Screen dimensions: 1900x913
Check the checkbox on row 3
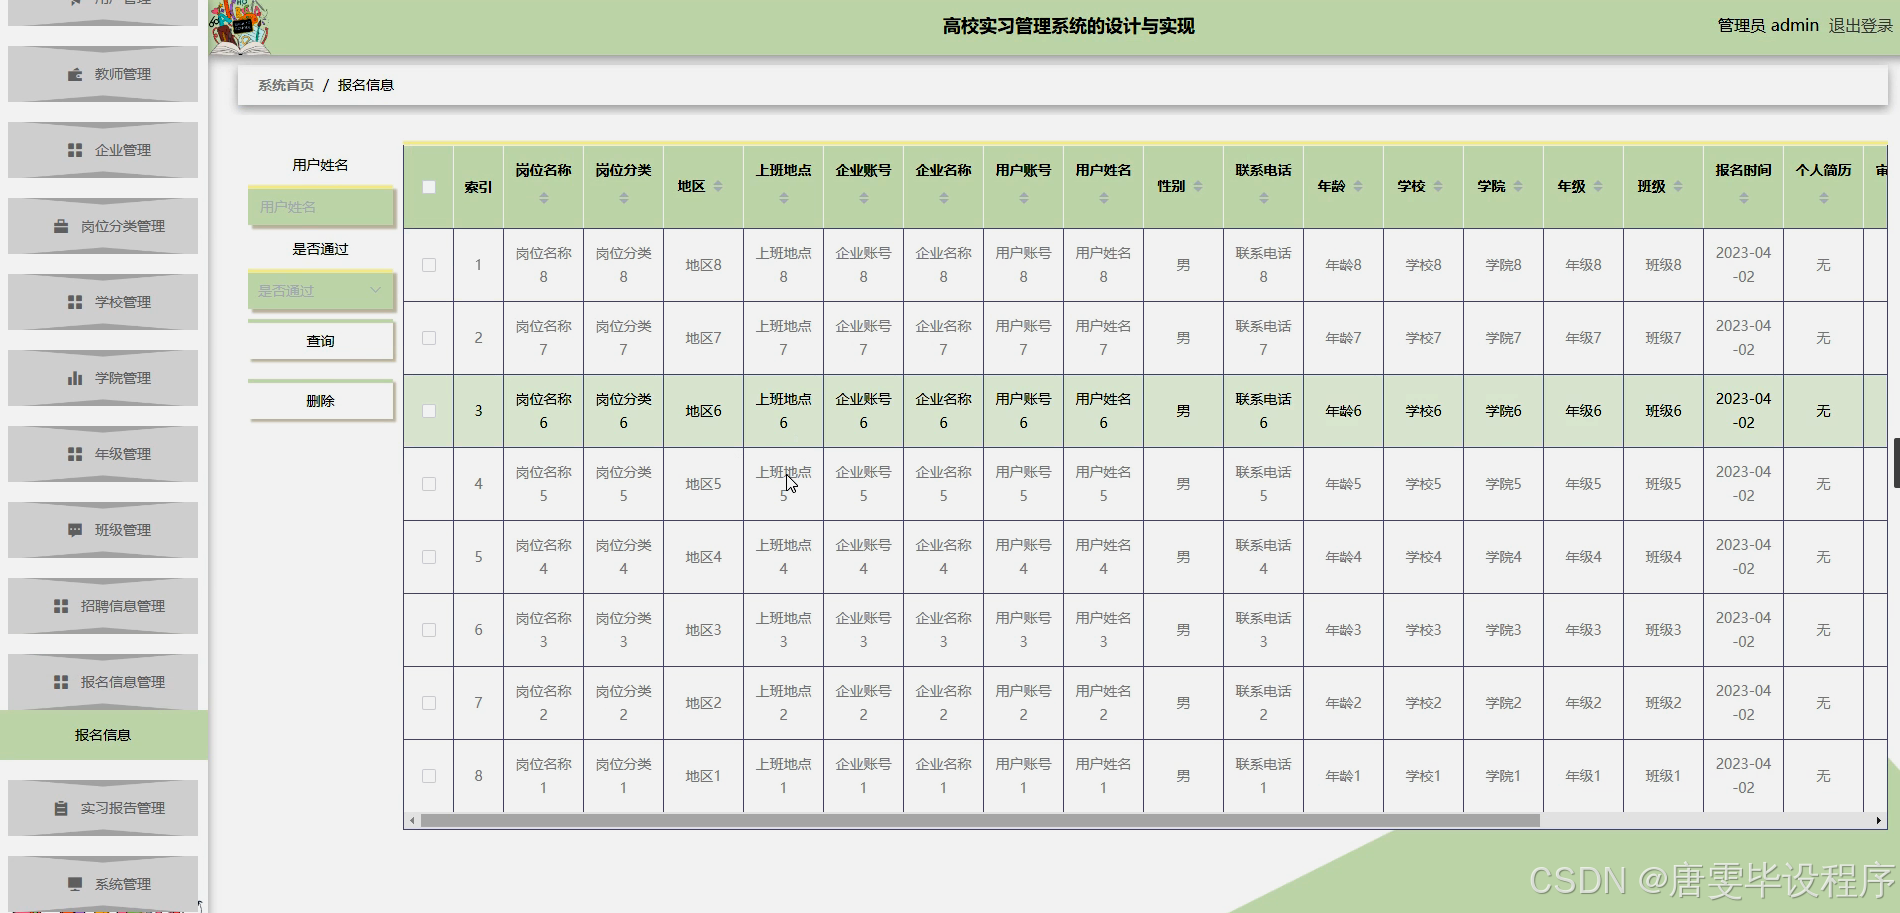(429, 410)
